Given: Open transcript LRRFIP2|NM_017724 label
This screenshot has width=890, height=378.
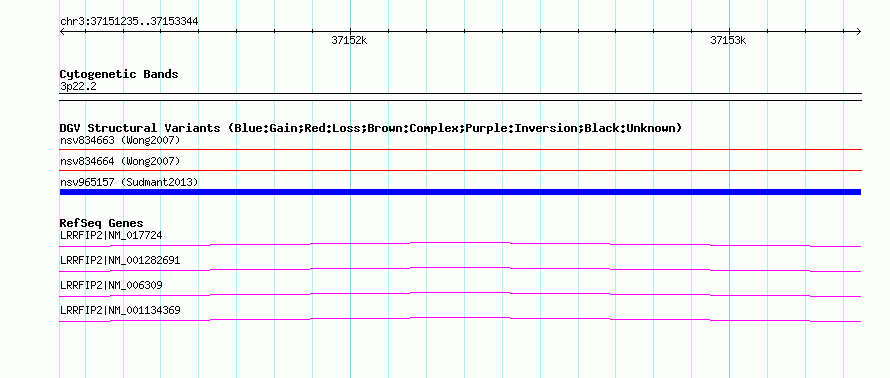Looking at the screenshot, I should [x=112, y=235].
